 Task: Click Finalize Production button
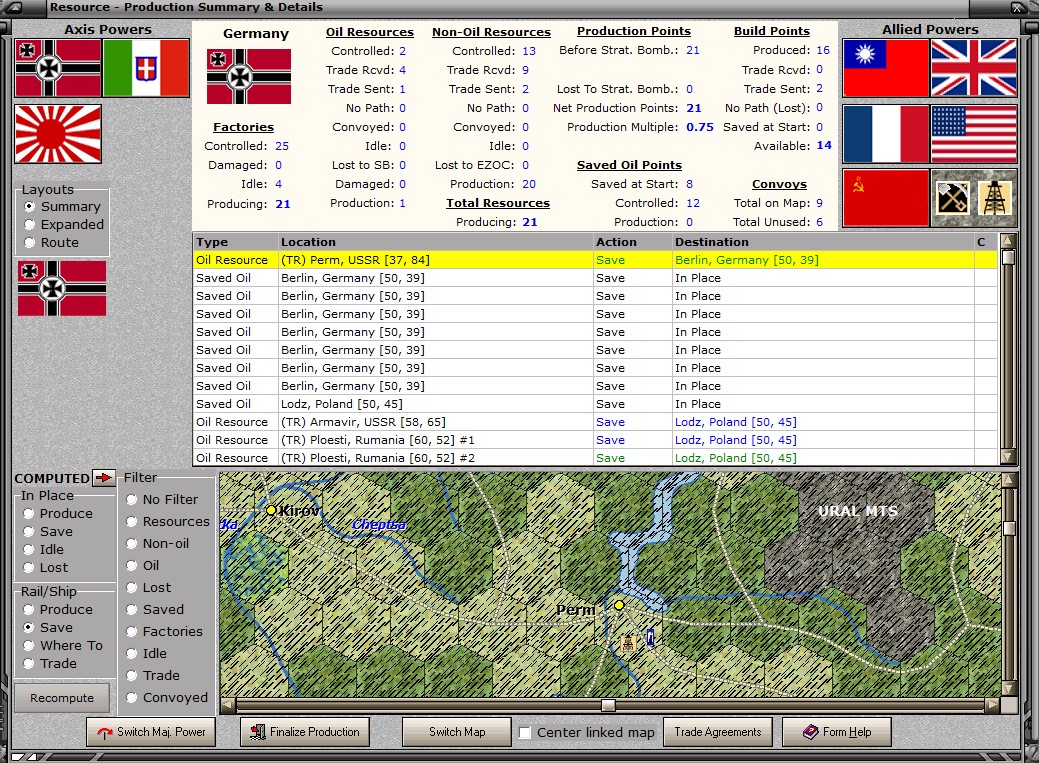tap(305, 732)
